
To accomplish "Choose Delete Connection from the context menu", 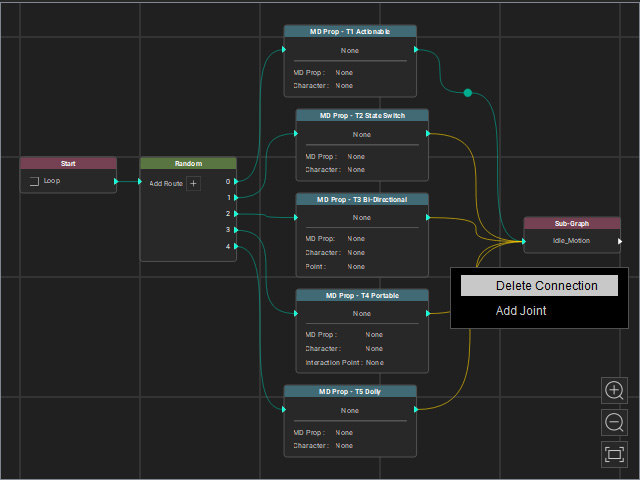I will point(539,286).
